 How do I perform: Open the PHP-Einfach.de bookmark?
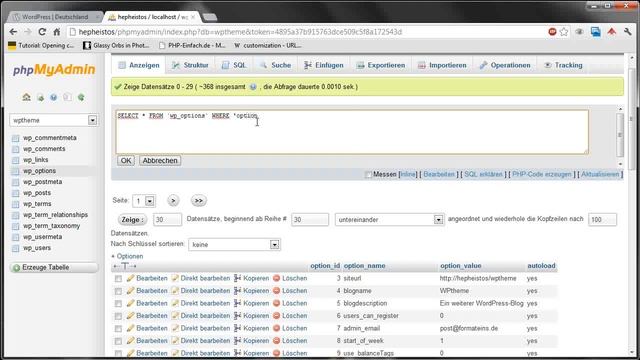(192, 46)
